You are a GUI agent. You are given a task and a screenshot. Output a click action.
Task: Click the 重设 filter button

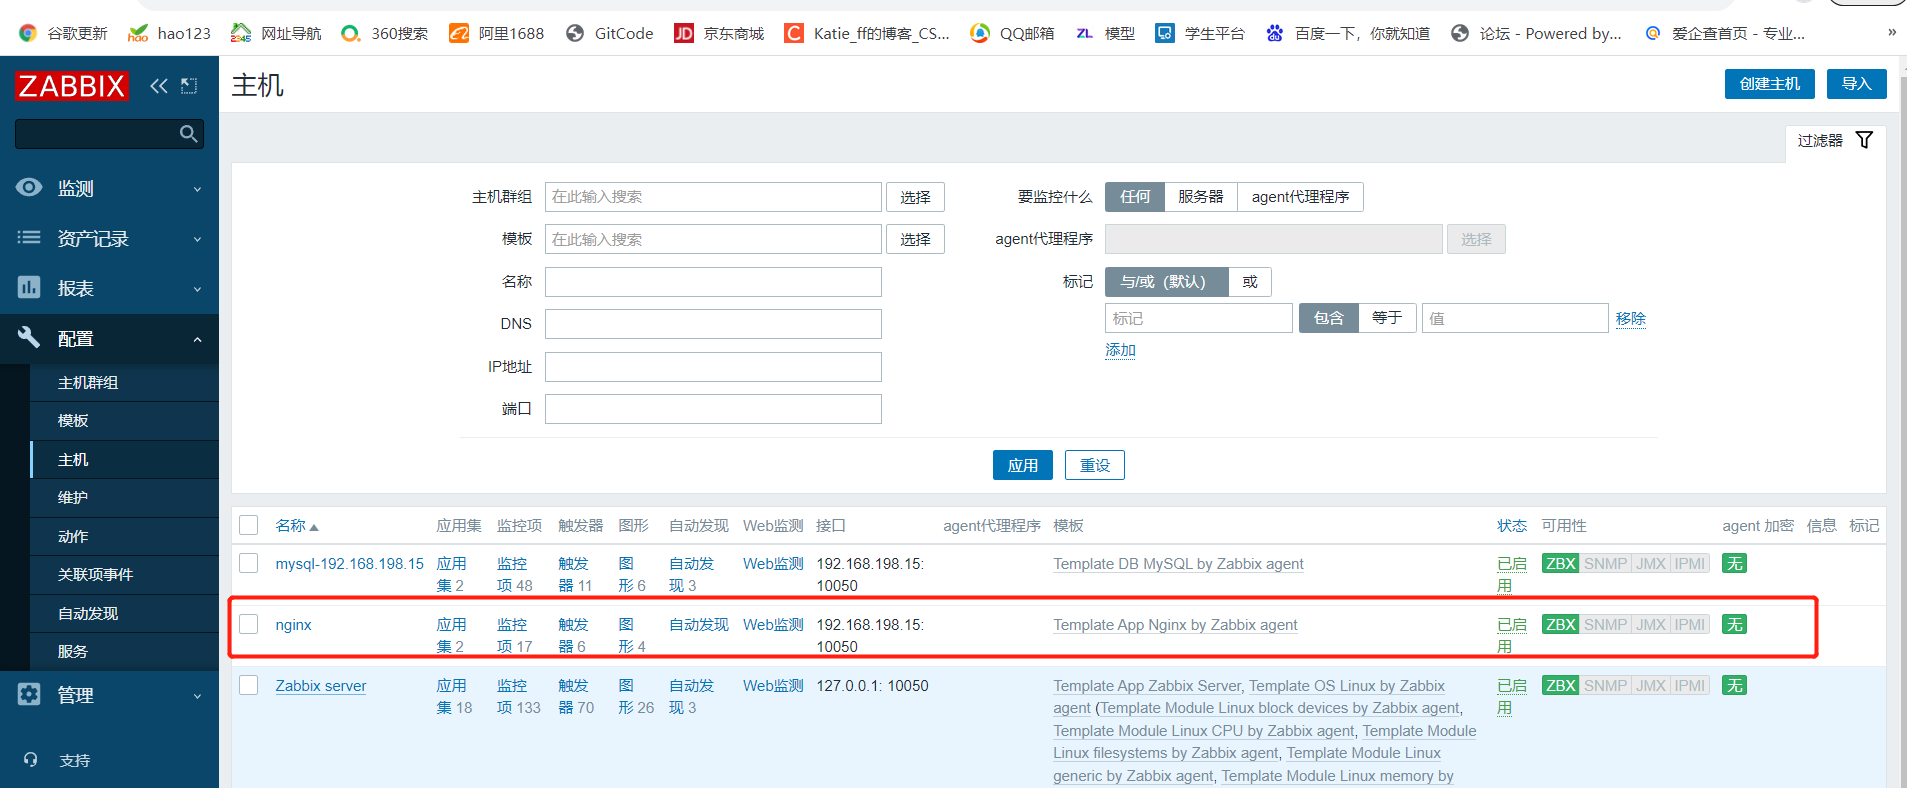1095,465
